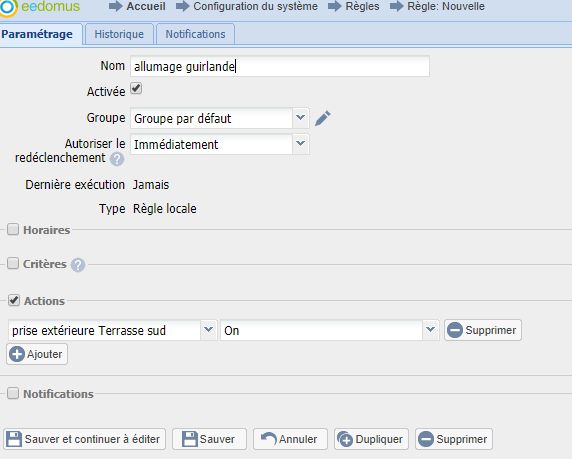Click Sauver et continuer à éditer
This screenshot has width=572, height=459.
85,439
